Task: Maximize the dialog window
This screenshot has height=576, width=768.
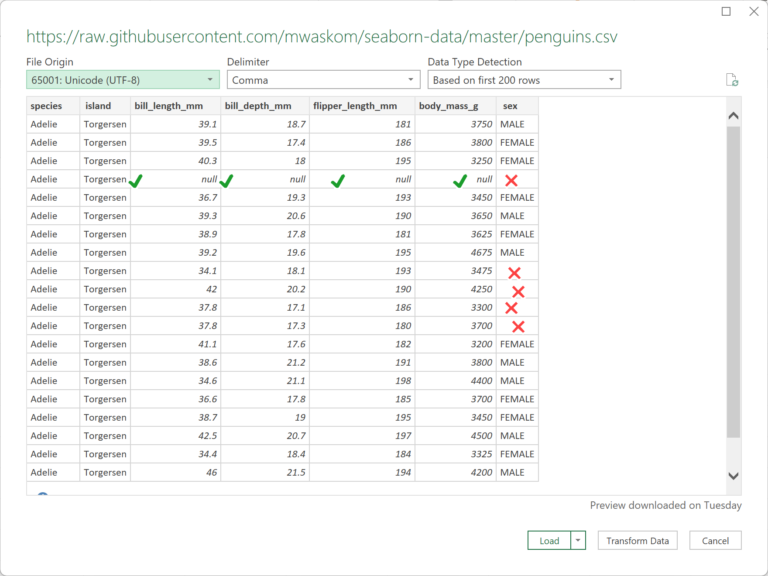Action: point(726,11)
